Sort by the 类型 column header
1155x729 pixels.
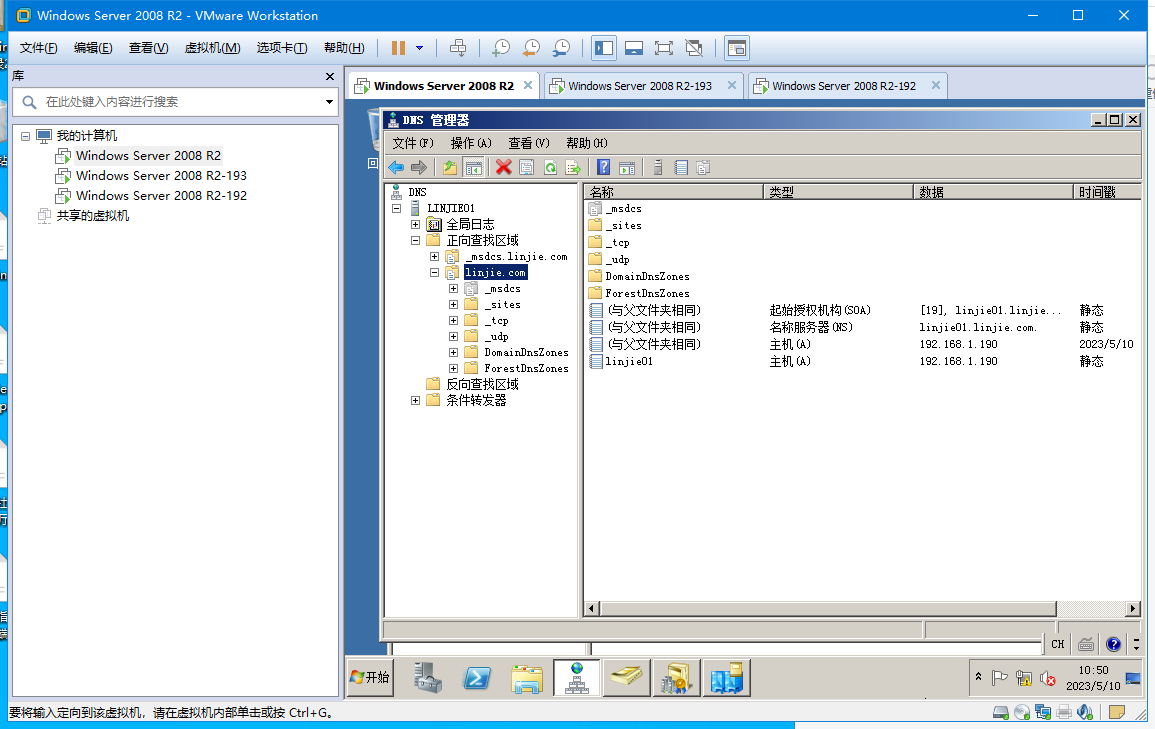pyautogui.click(x=838, y=192)
